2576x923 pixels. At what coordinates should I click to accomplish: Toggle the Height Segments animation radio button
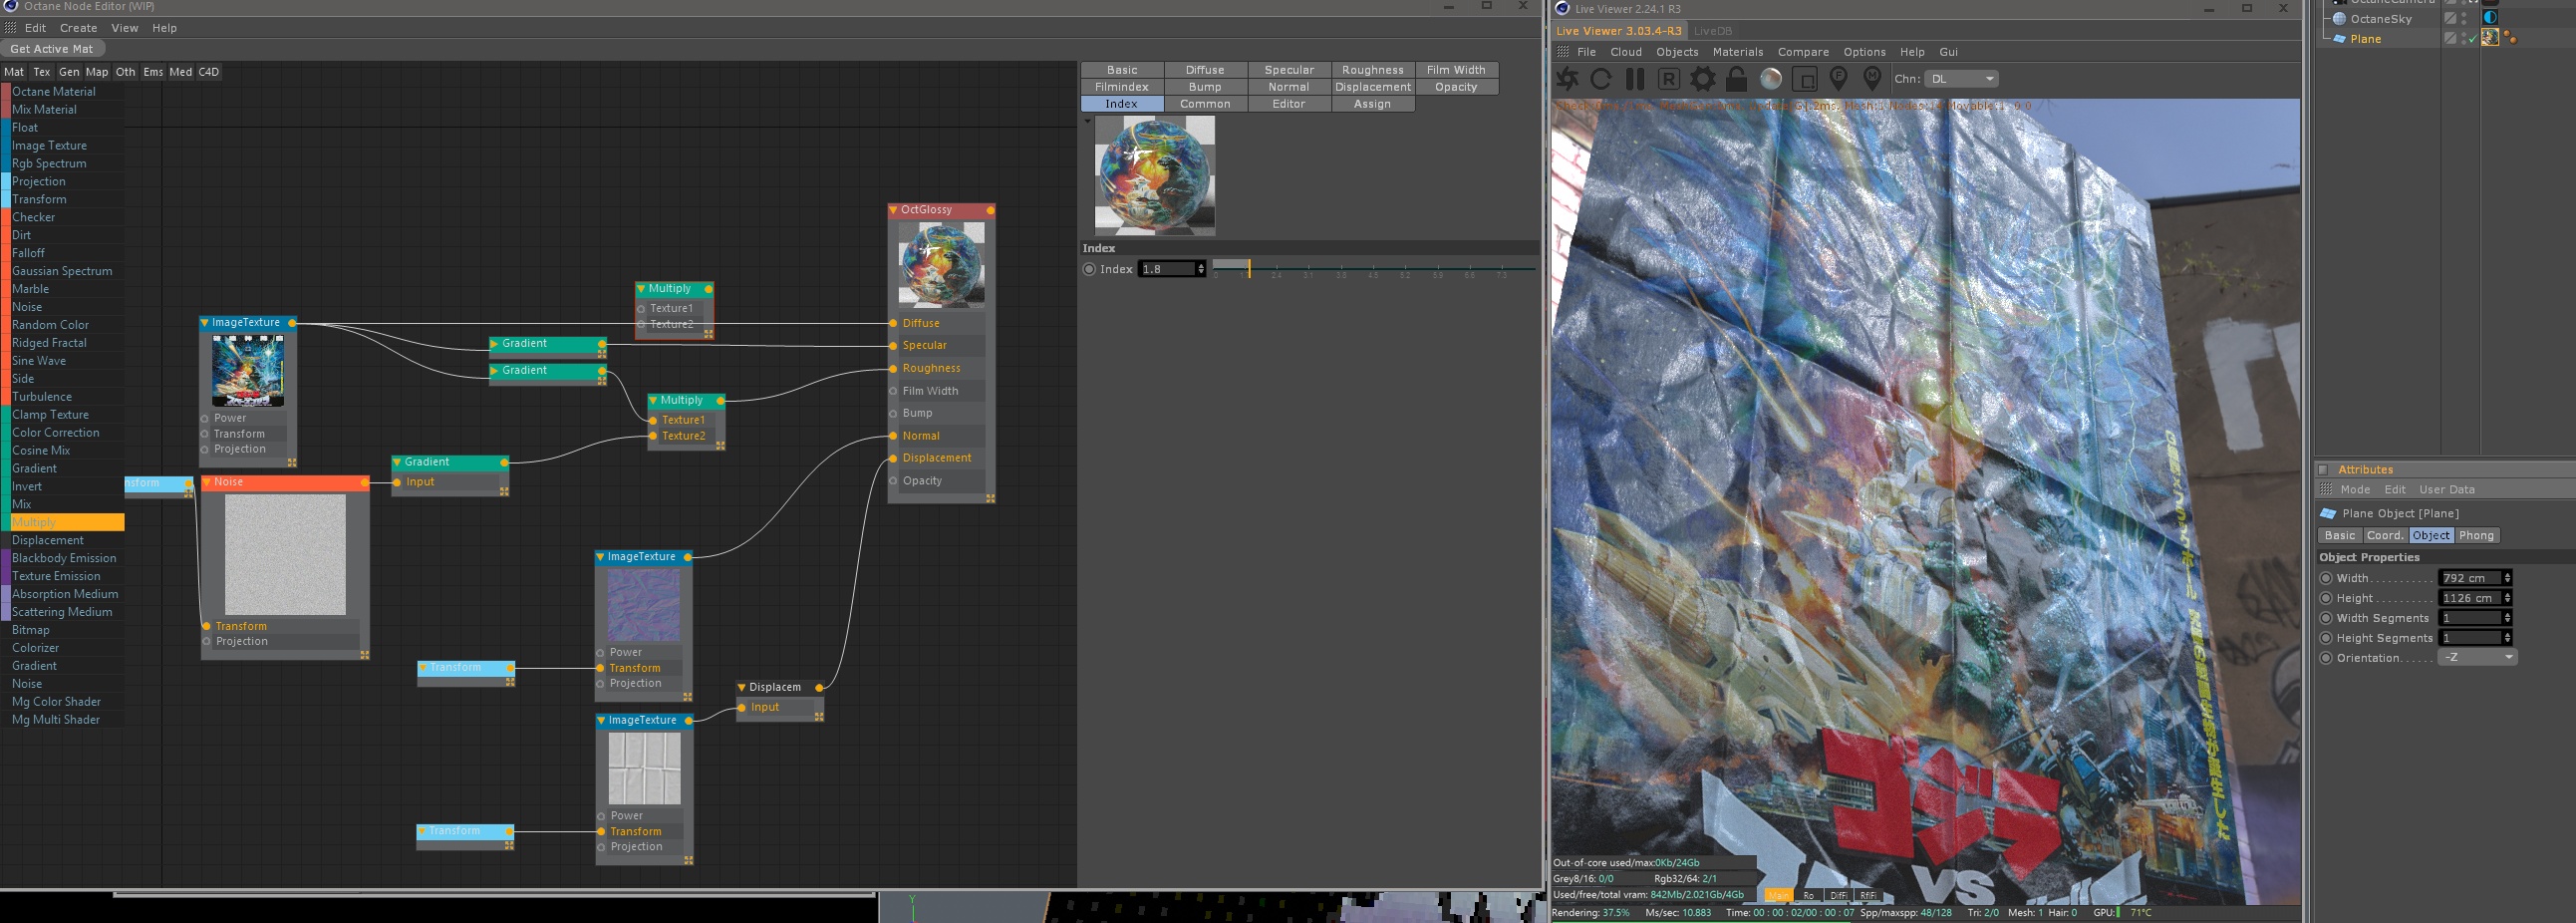point(2326,638)
